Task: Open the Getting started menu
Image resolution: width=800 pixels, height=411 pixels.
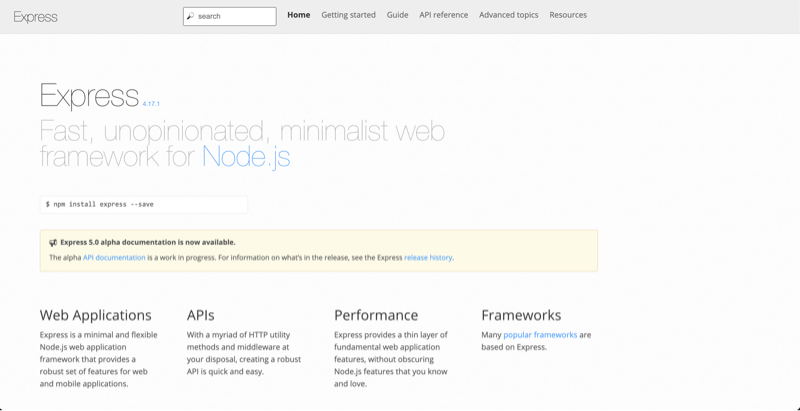Action: [348, 15]
